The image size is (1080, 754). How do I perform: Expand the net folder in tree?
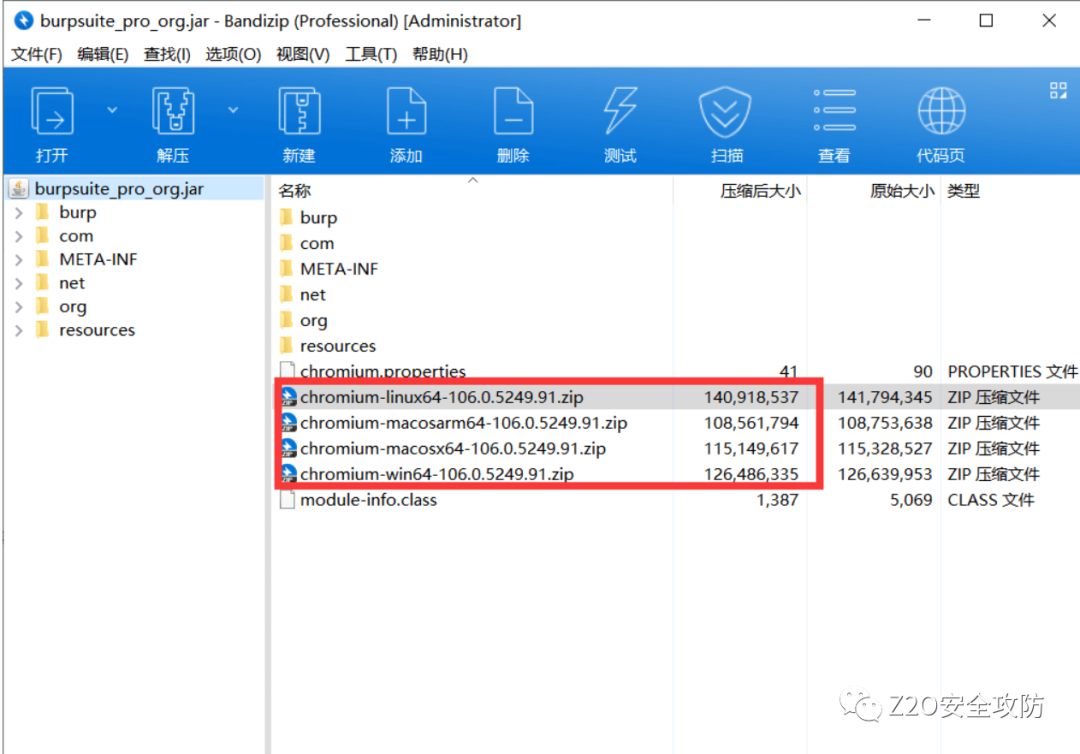point(19,283)
